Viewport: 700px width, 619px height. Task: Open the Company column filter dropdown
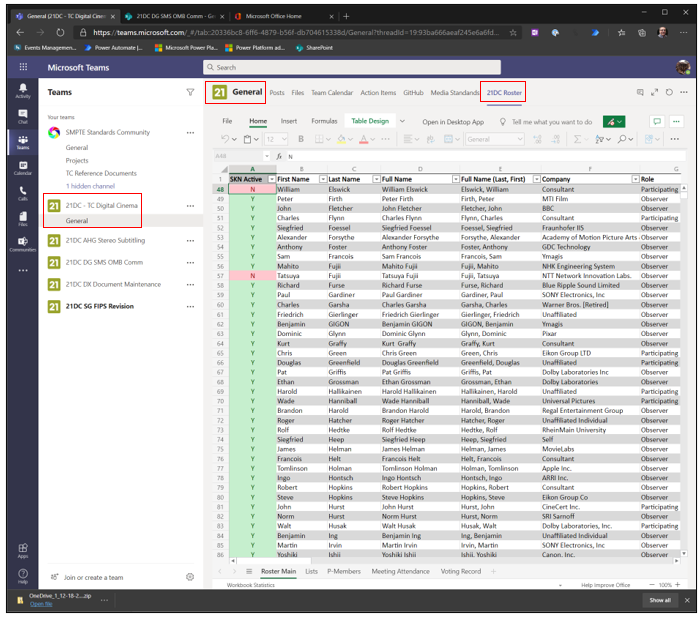tap(634, 179)
